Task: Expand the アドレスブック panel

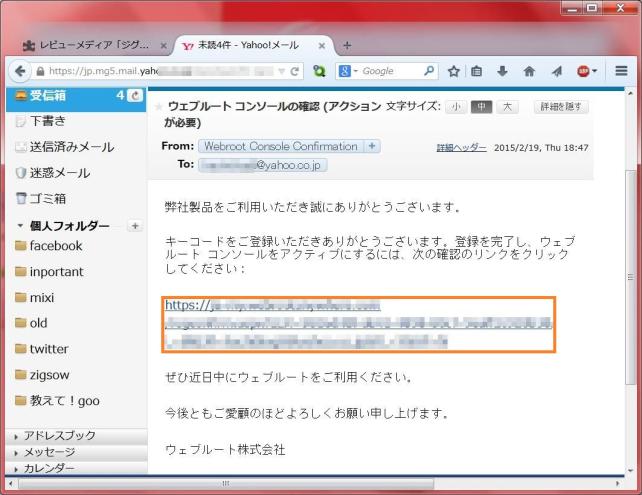Action: pyautogui.click(x=77, y=436)
